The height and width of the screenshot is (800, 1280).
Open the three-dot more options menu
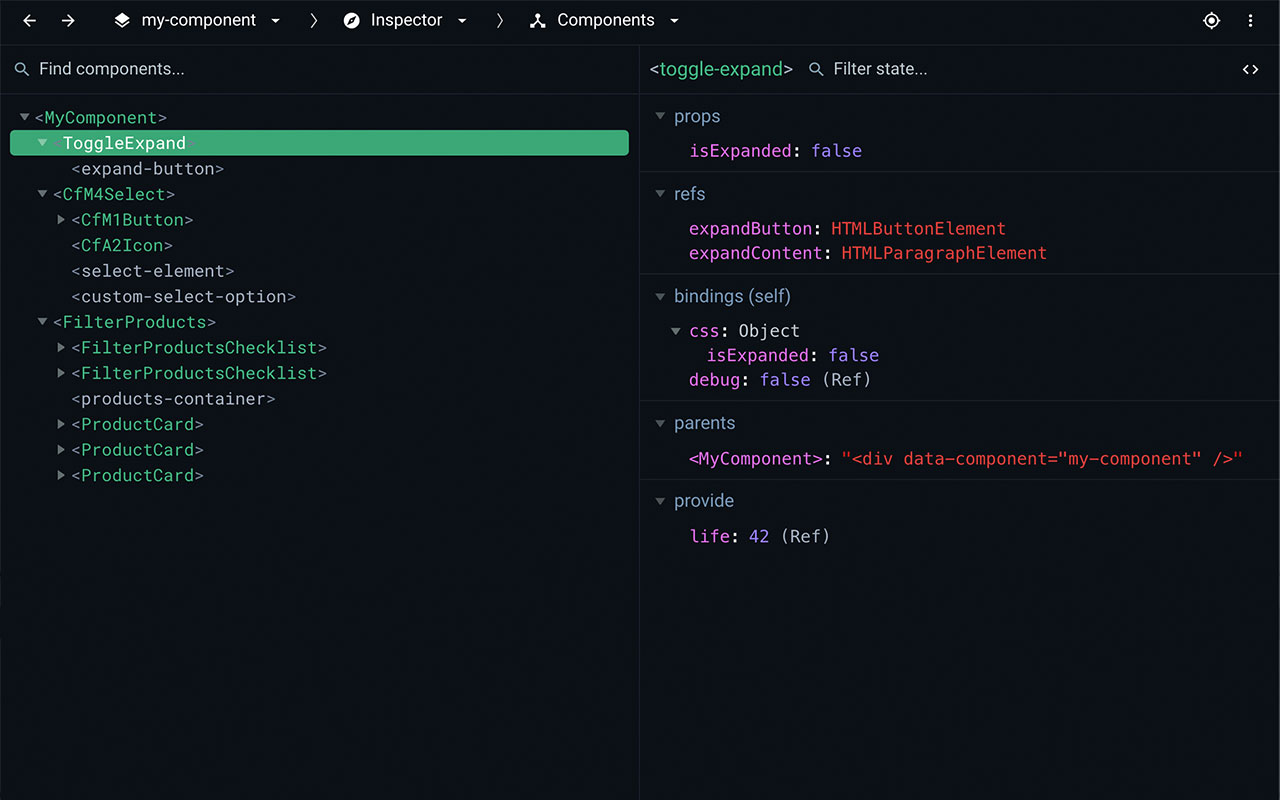[x=1250, y=20]
